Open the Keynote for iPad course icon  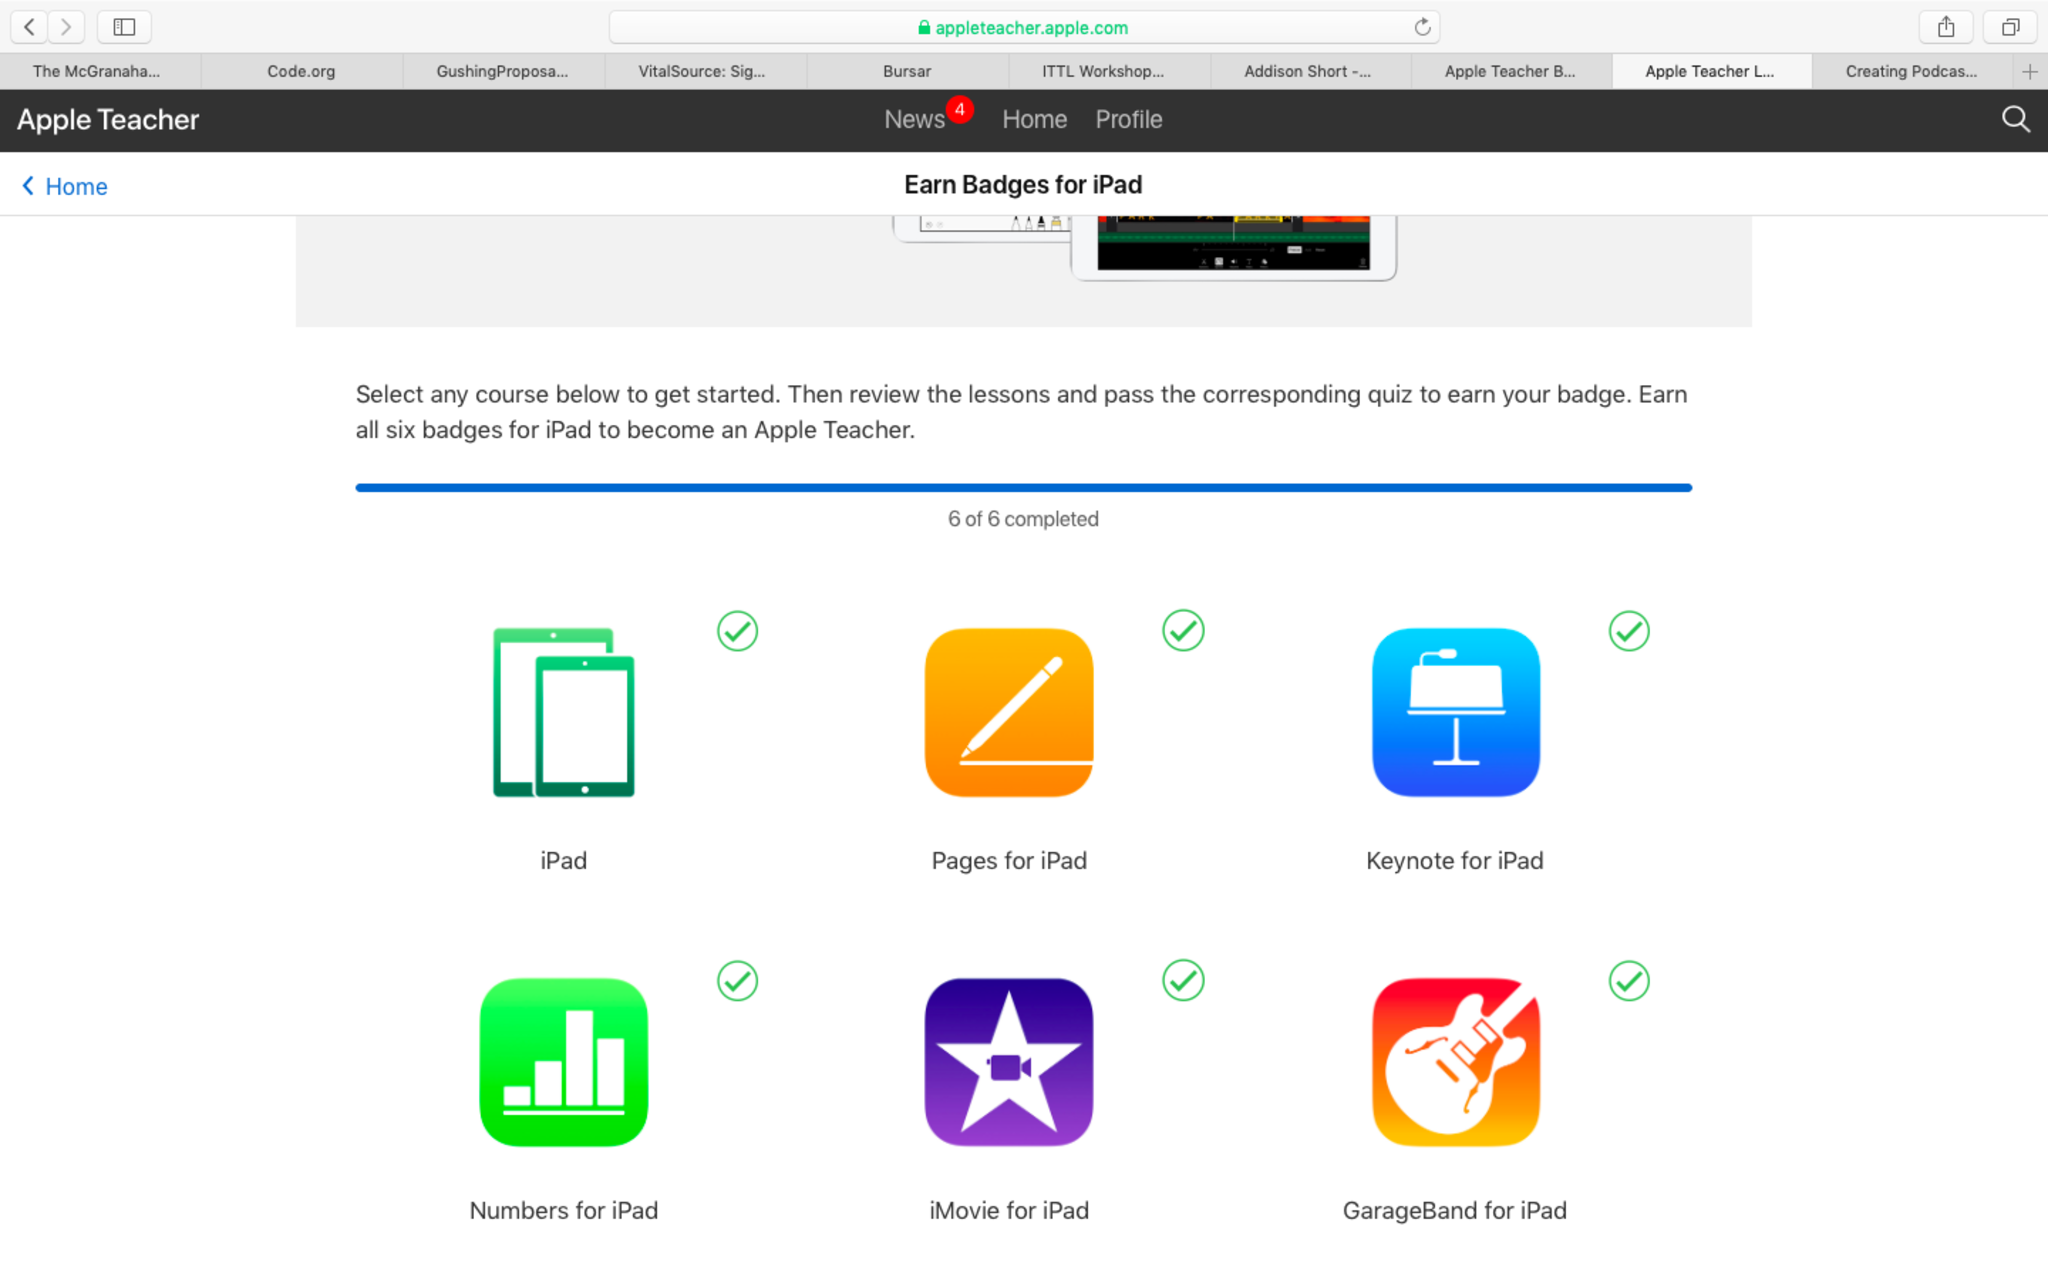click(1455, 712)
